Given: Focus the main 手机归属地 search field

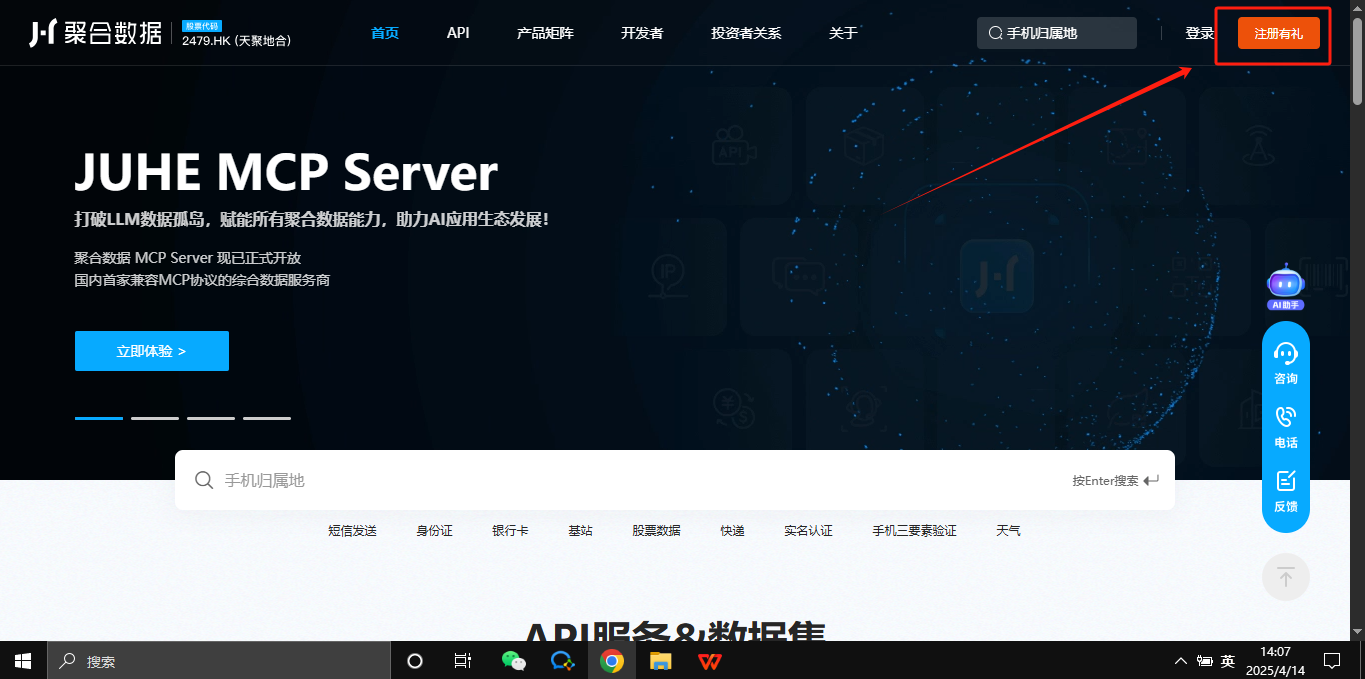Looking at the screenshot, I should pos(675,480).
